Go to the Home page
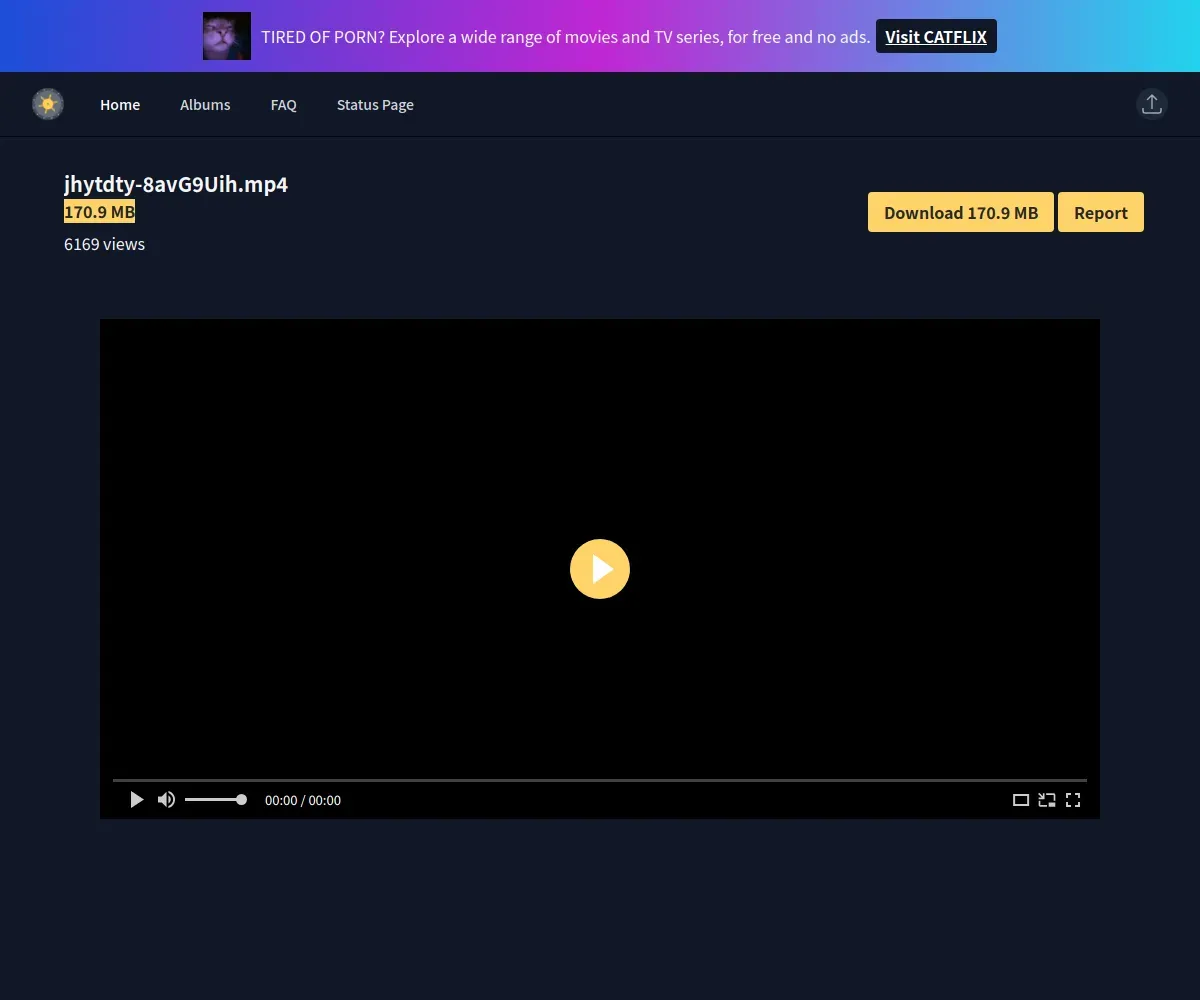 [x=120, y=105]
